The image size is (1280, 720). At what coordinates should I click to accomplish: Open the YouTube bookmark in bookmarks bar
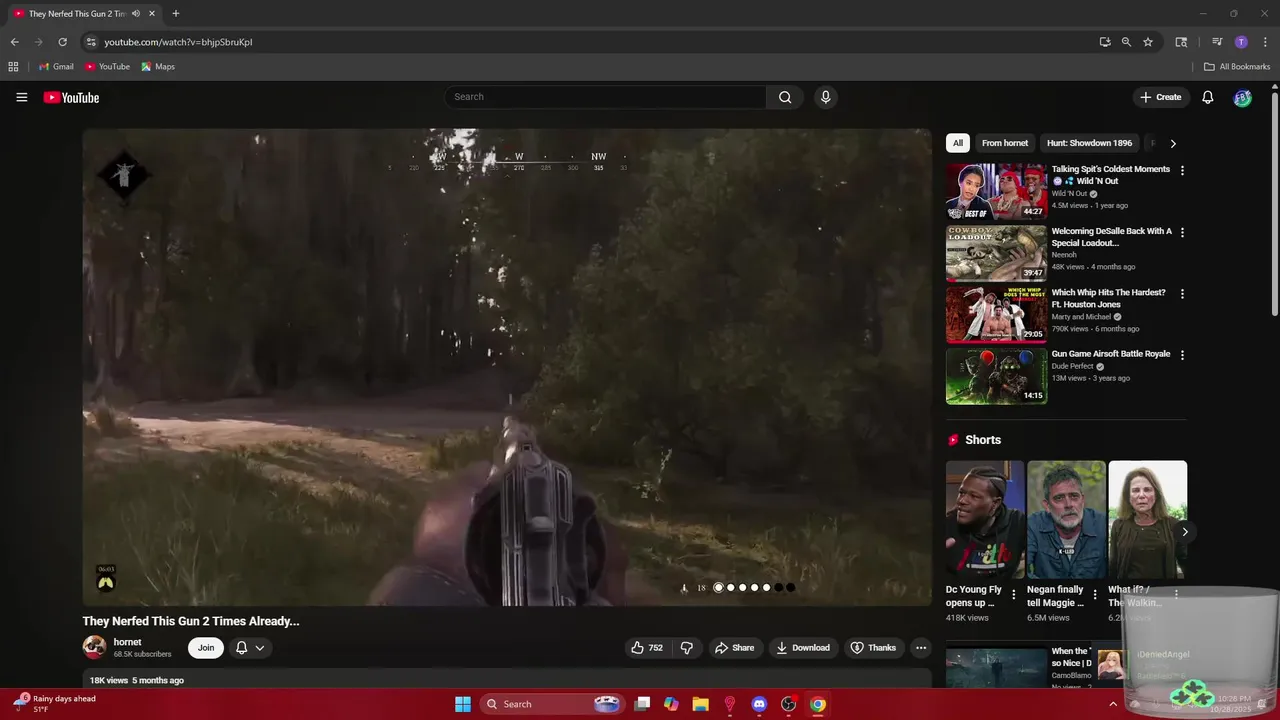107,67
